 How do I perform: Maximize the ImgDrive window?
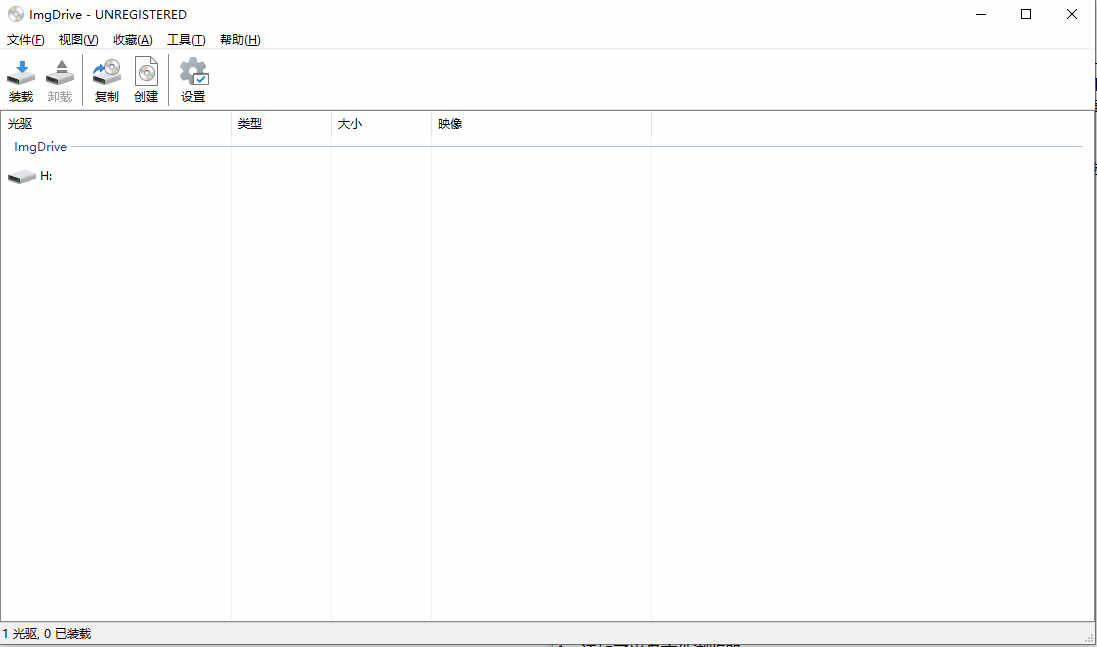point(1025,14)
